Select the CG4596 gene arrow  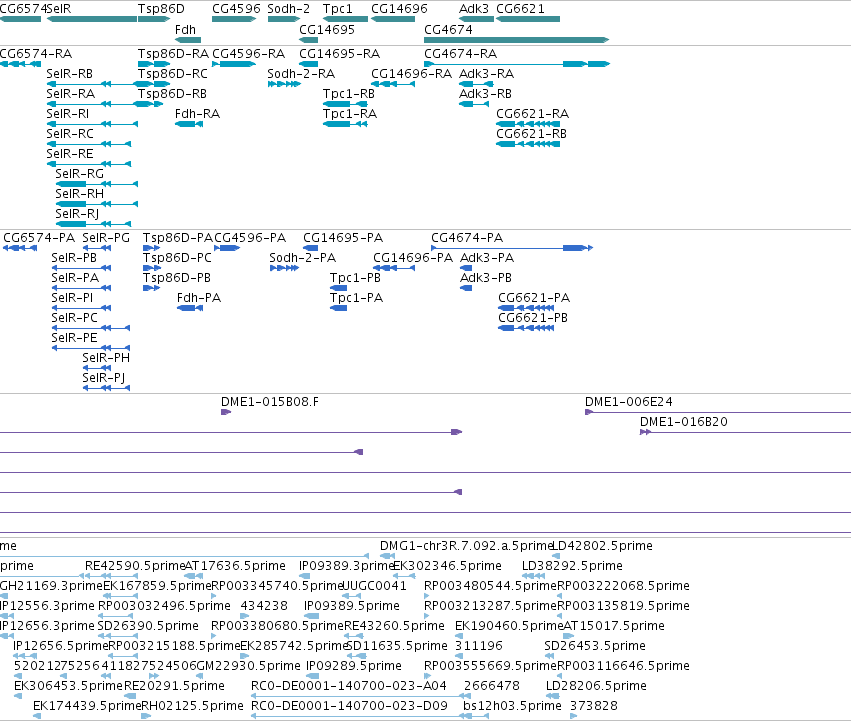pyautogui.click(x=234, y=19)
